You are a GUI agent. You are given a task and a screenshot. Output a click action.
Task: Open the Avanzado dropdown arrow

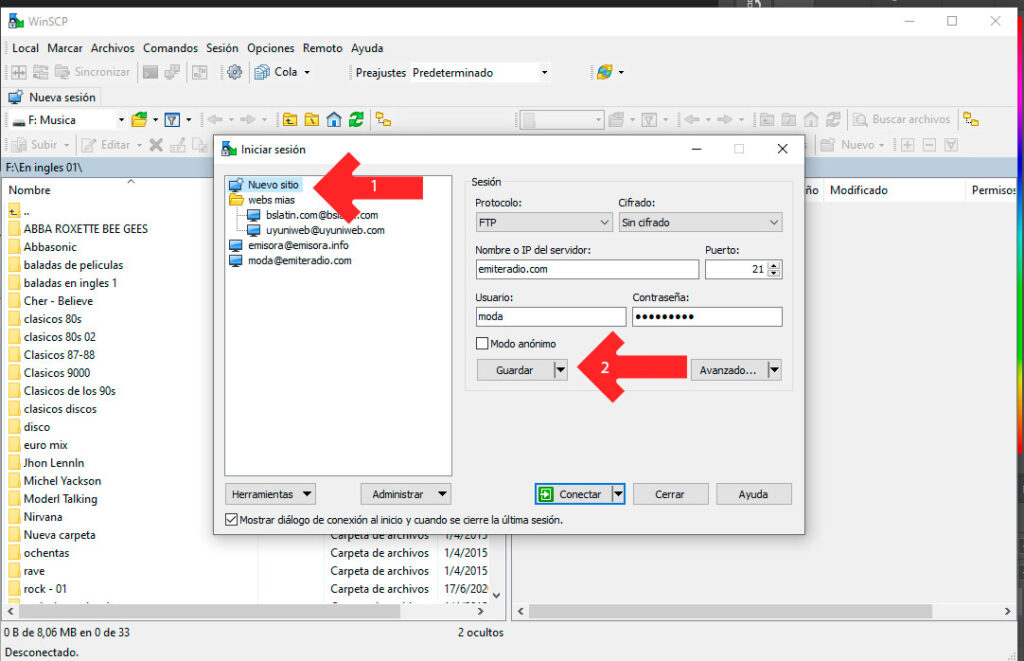pyautogui.click(x=774, y=370)
